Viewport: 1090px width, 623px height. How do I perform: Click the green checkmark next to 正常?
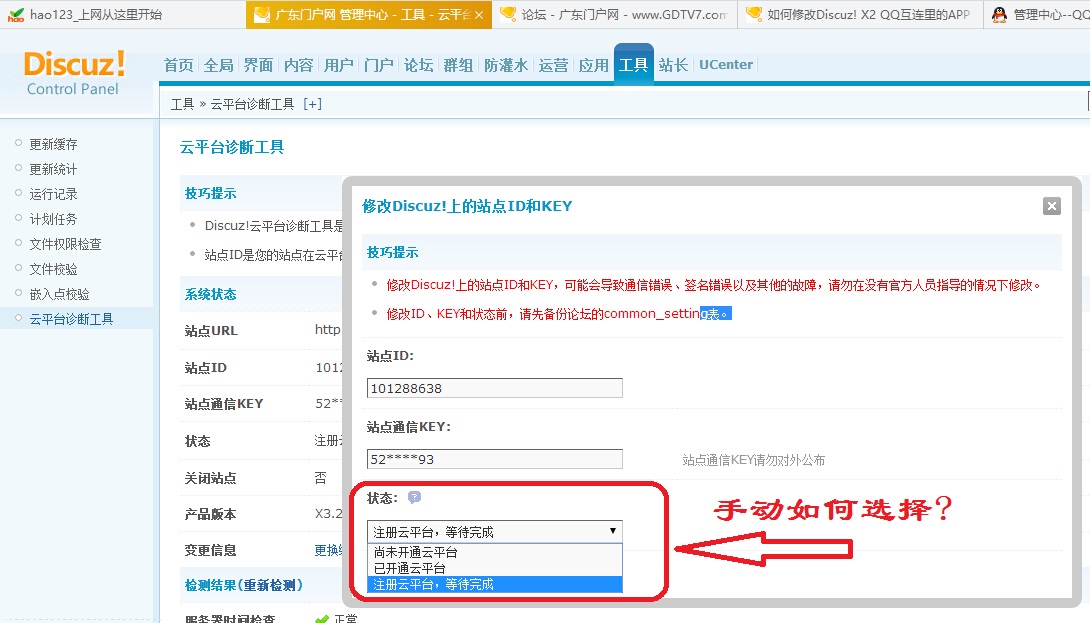(x=321, y=618)
